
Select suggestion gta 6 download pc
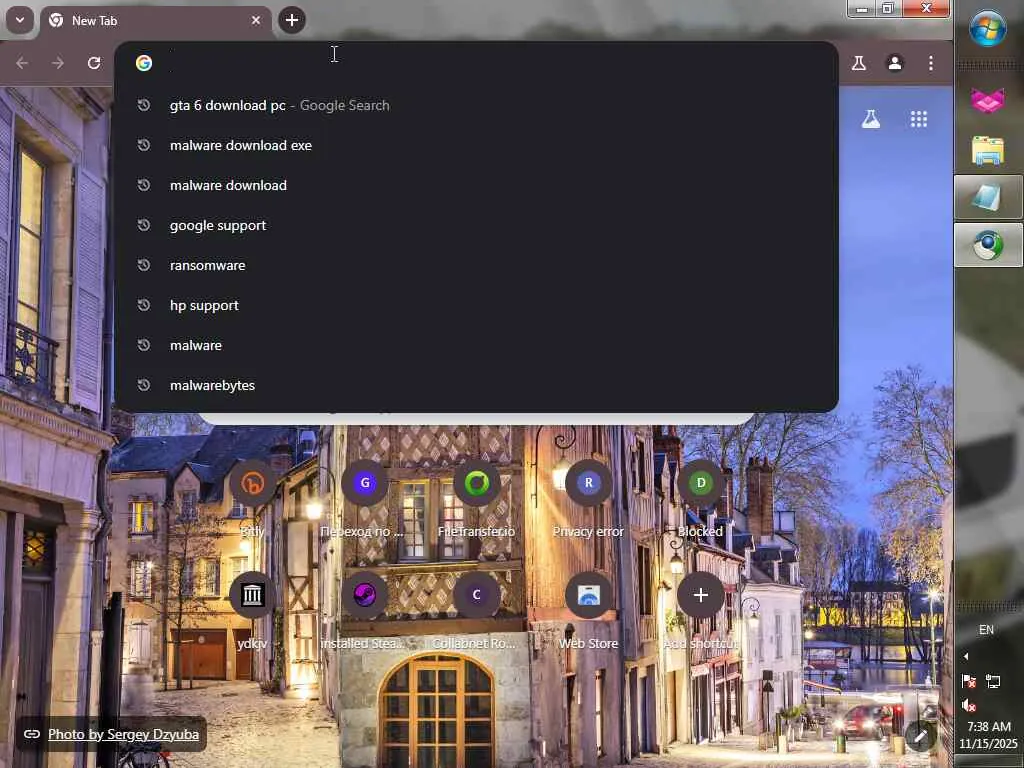[x=476, y=105]
